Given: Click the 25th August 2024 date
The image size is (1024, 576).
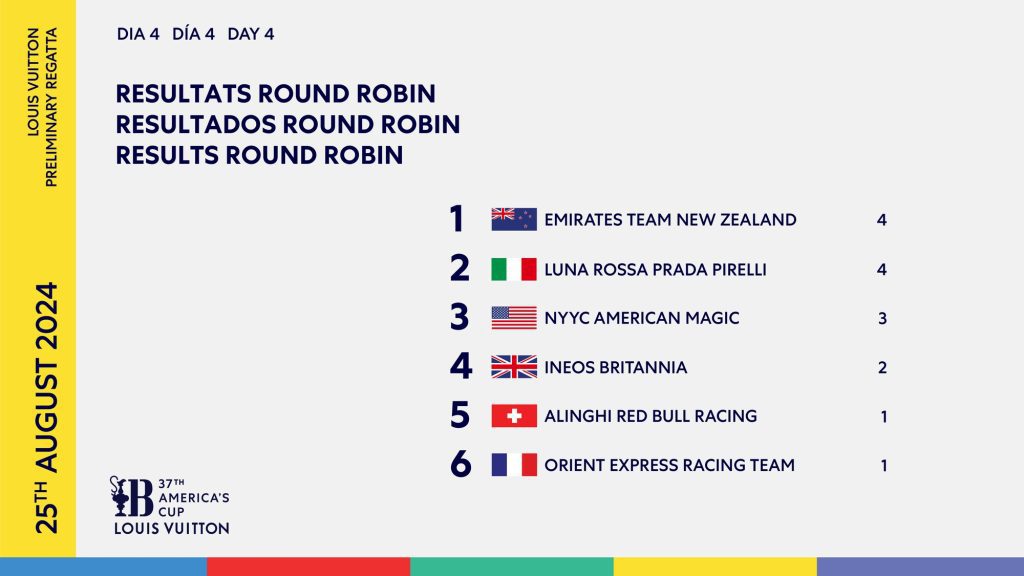Looking at the screenshot, I should click(x=47, y=408).
